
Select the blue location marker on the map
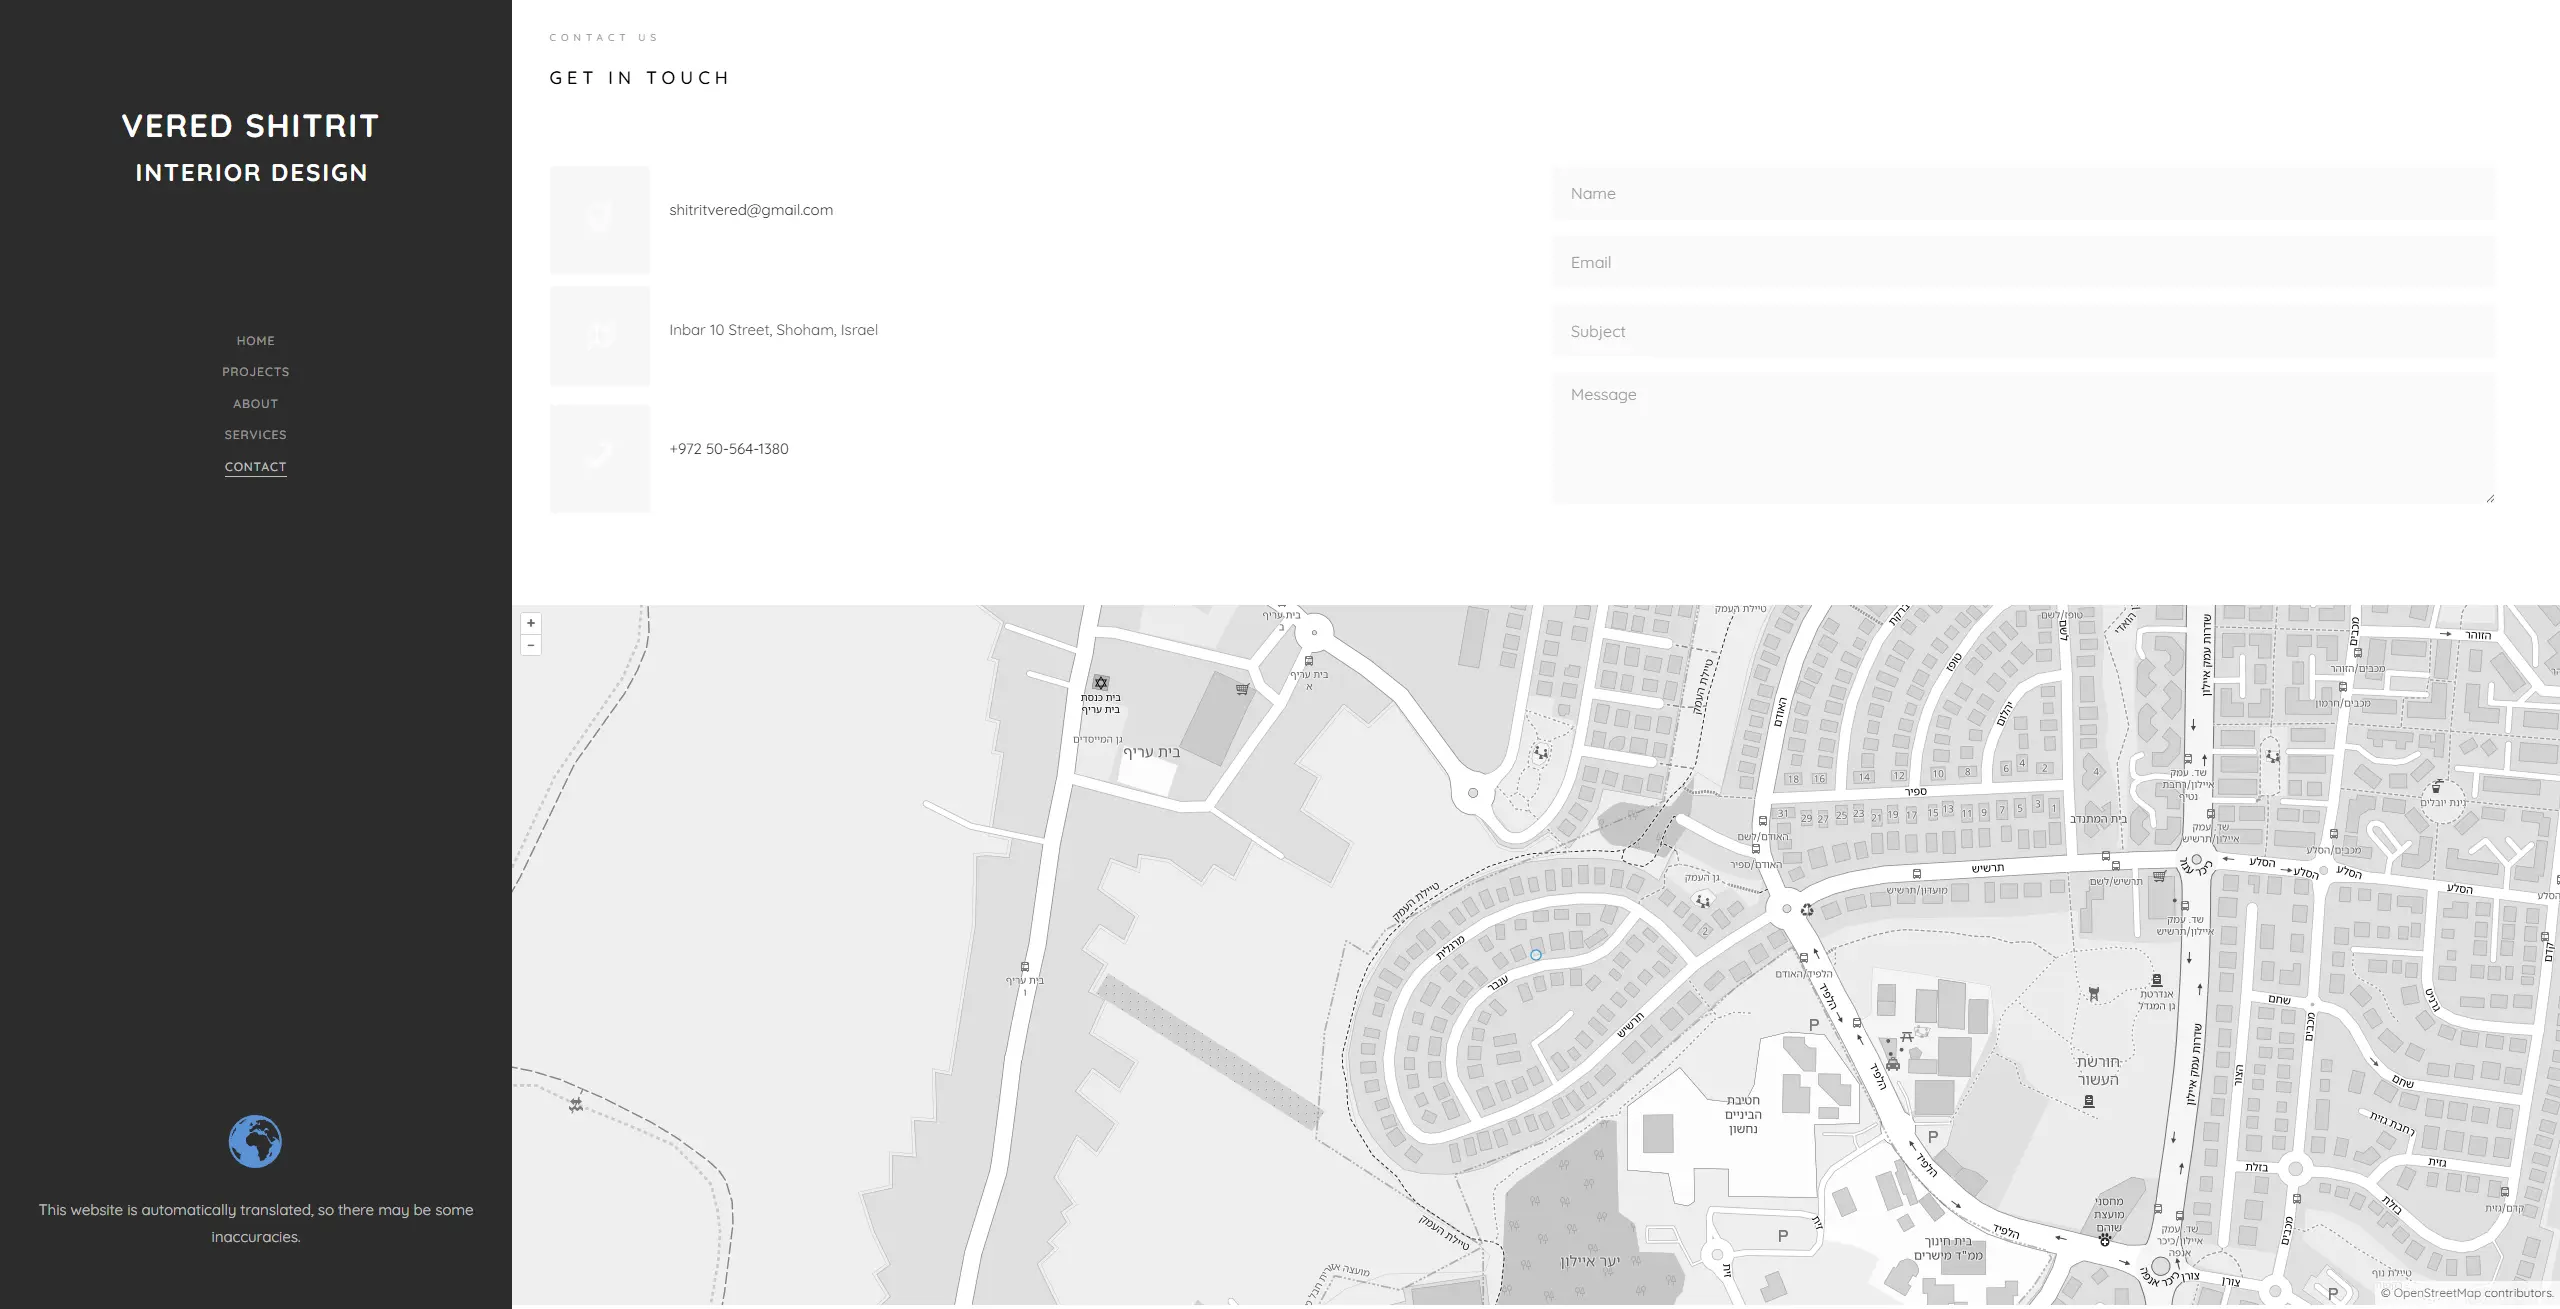pyautogui.click(x=1536, y=954)
